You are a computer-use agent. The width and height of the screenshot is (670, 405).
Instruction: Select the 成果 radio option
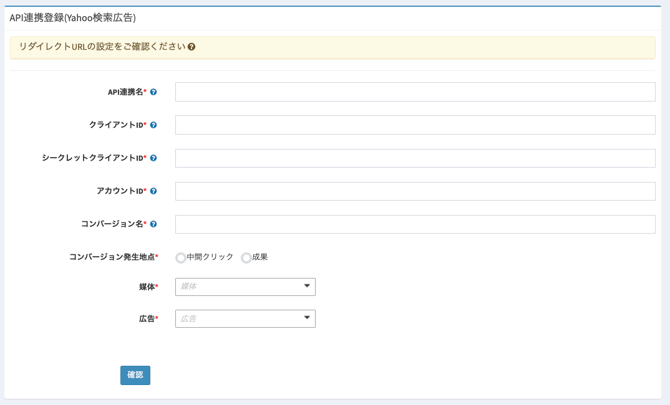246,258
